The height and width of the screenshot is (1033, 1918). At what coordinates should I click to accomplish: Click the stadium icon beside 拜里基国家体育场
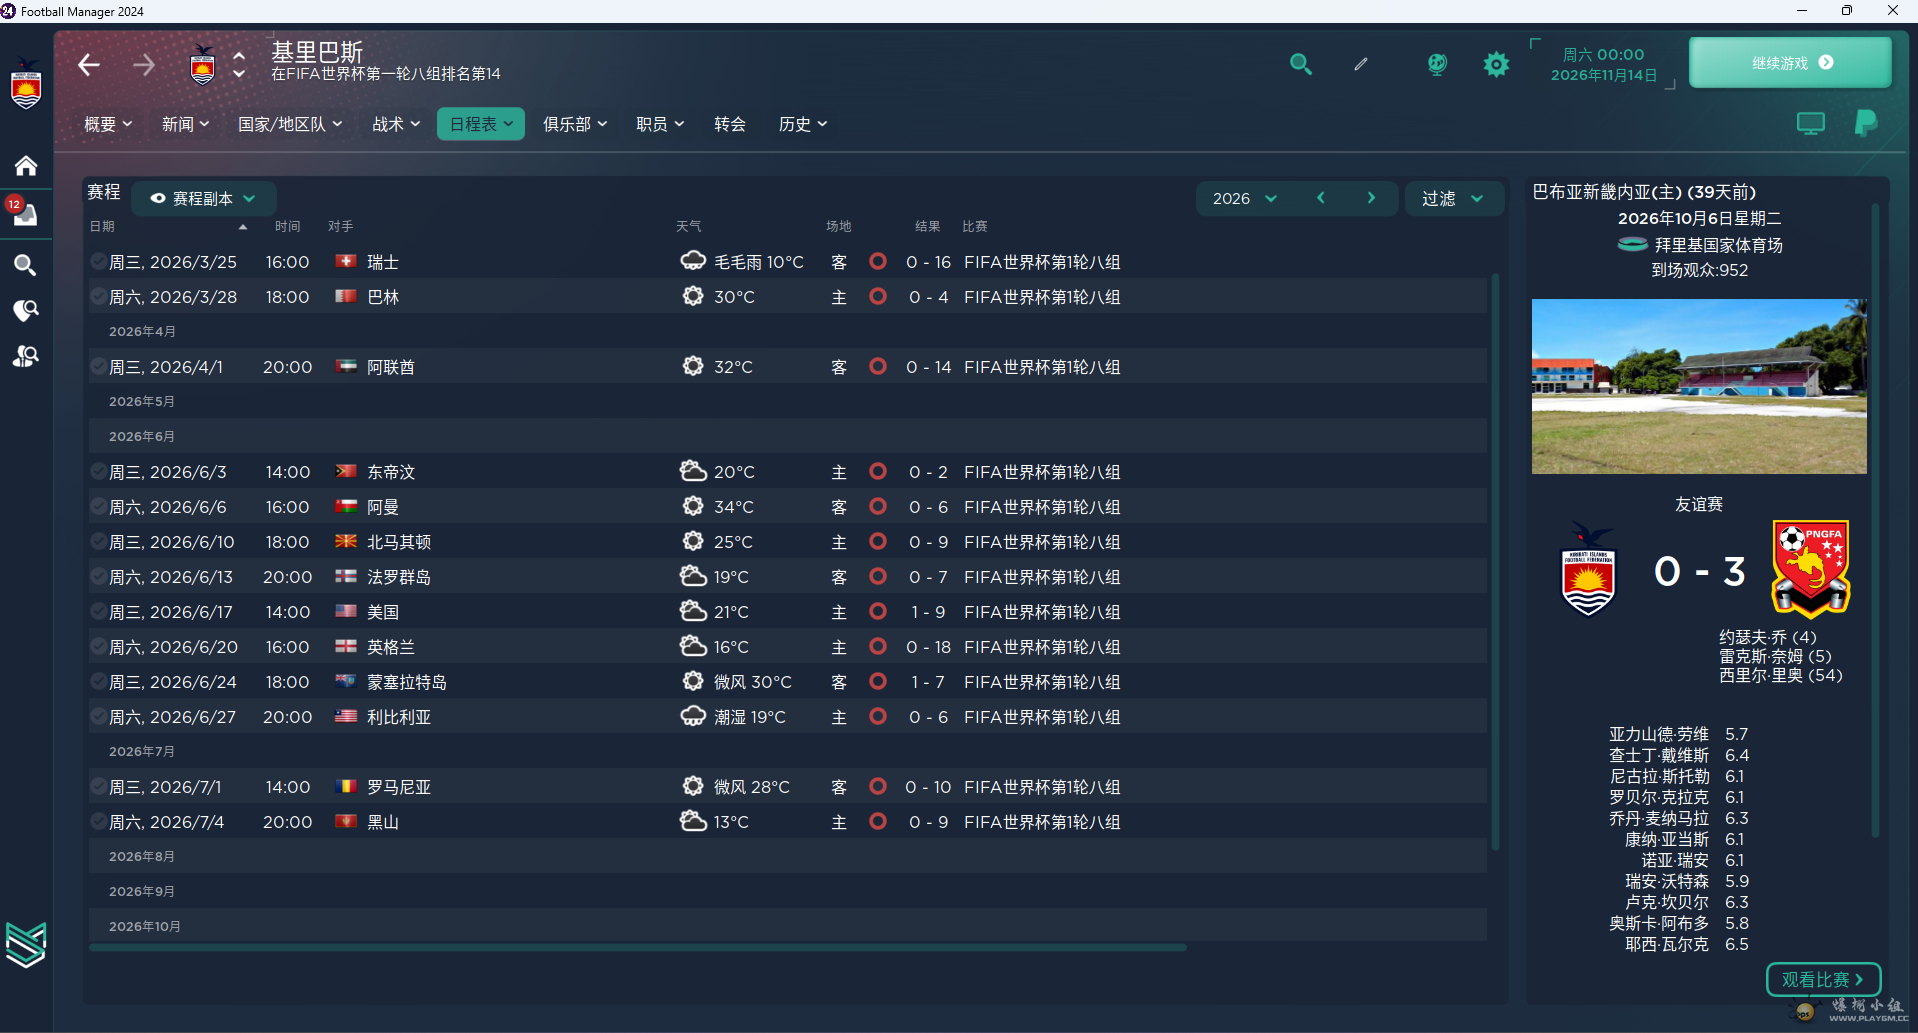point(1632,245)
